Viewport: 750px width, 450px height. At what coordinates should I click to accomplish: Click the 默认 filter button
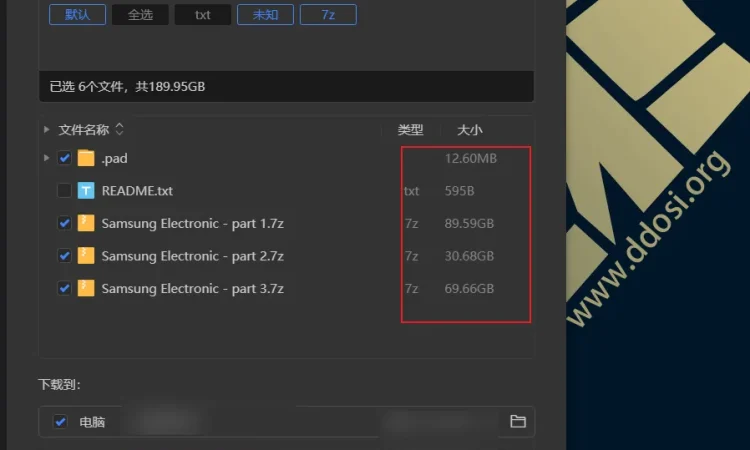coord(77,14)
